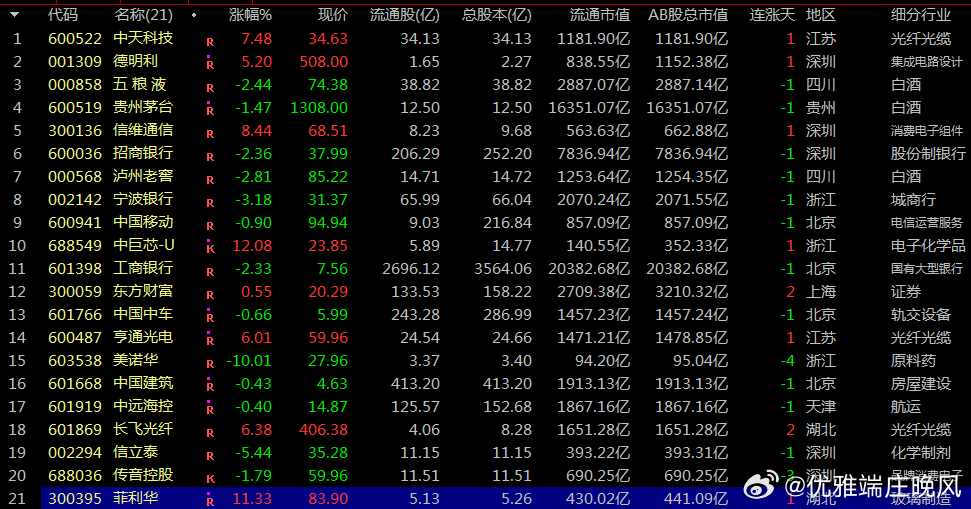Select stock name 长飞光纤
The image size is (971, 509).
(x=143, y=429)
